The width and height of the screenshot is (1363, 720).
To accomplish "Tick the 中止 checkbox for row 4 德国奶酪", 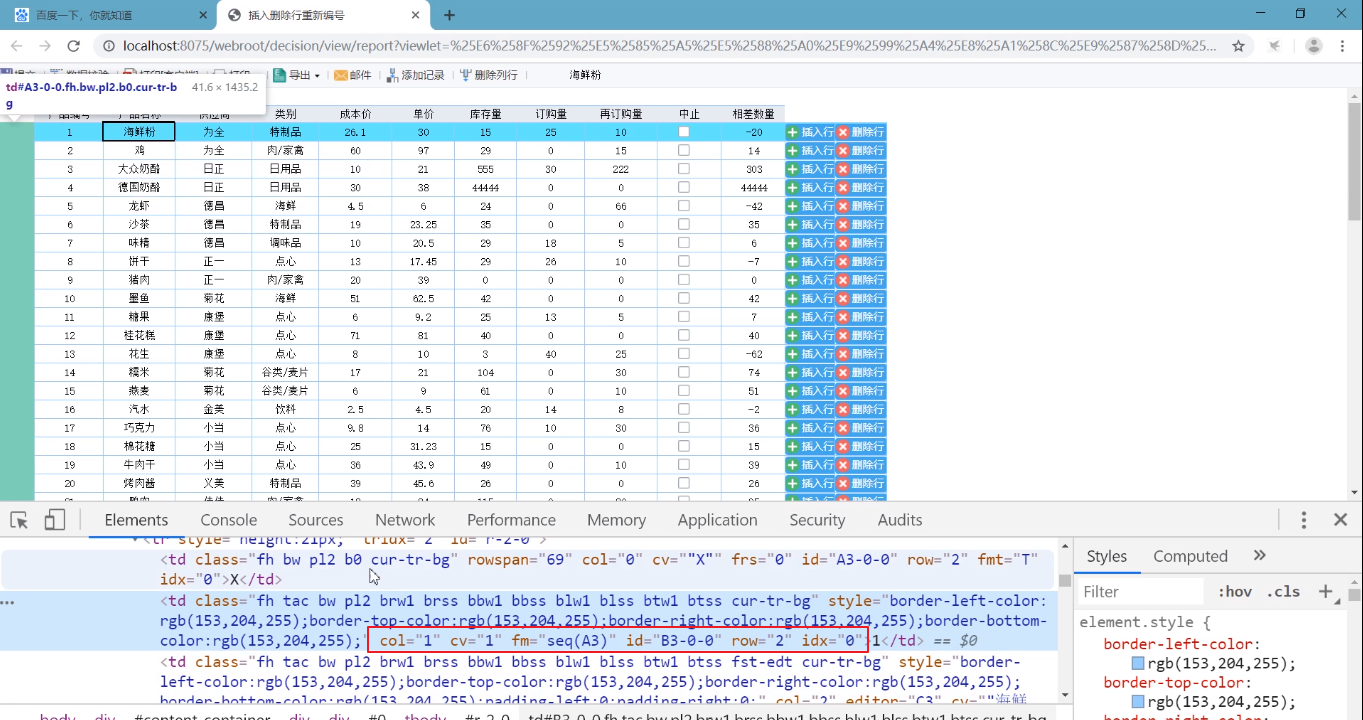I will pyautogui.click(x=684, y=187).
